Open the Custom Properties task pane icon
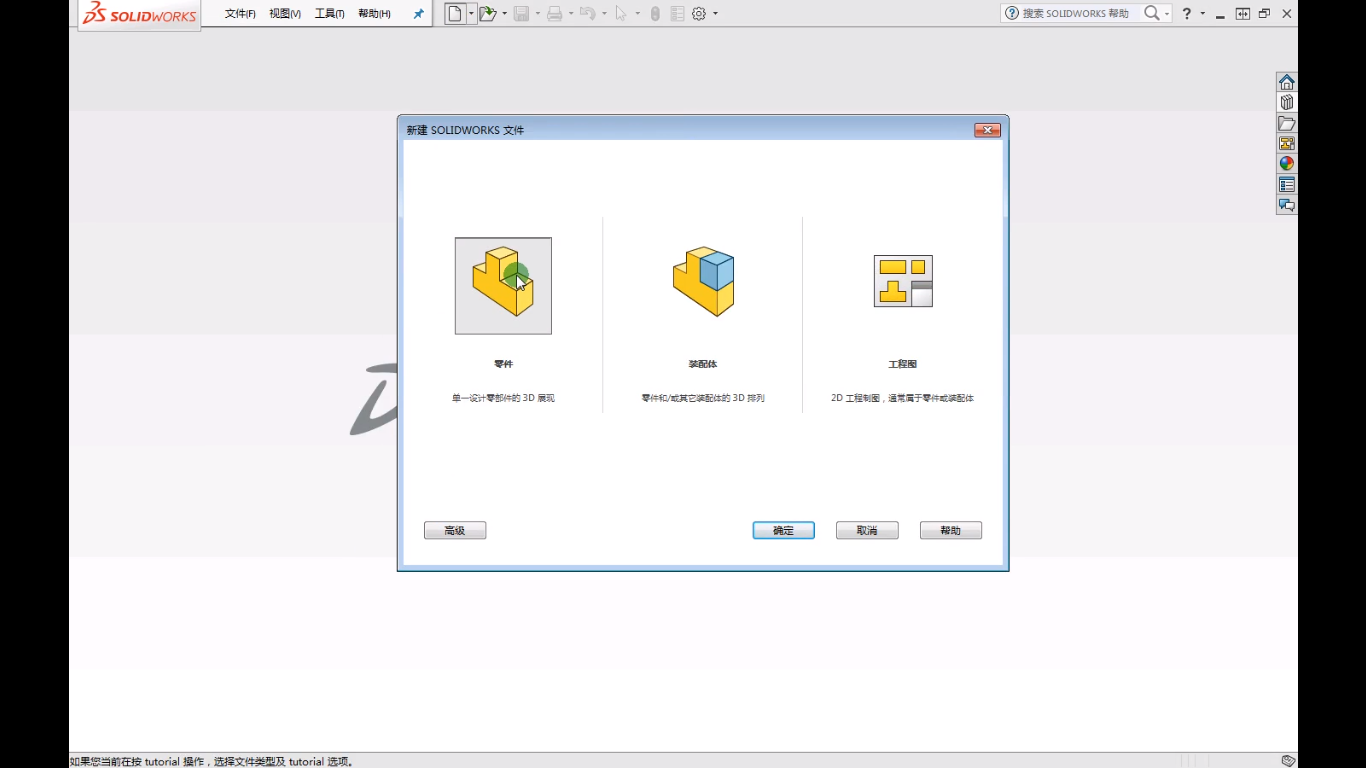 1287,184
